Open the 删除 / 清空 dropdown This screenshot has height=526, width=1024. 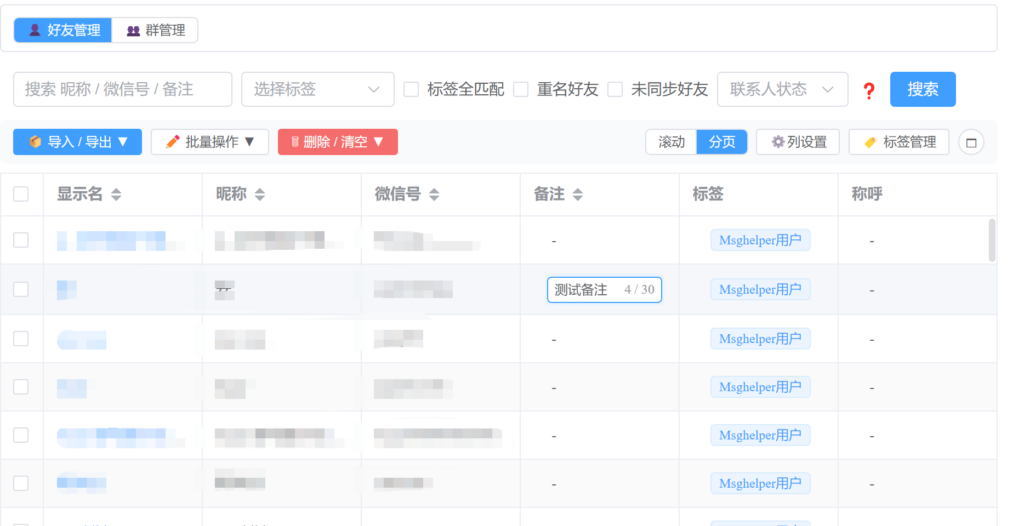337,142
